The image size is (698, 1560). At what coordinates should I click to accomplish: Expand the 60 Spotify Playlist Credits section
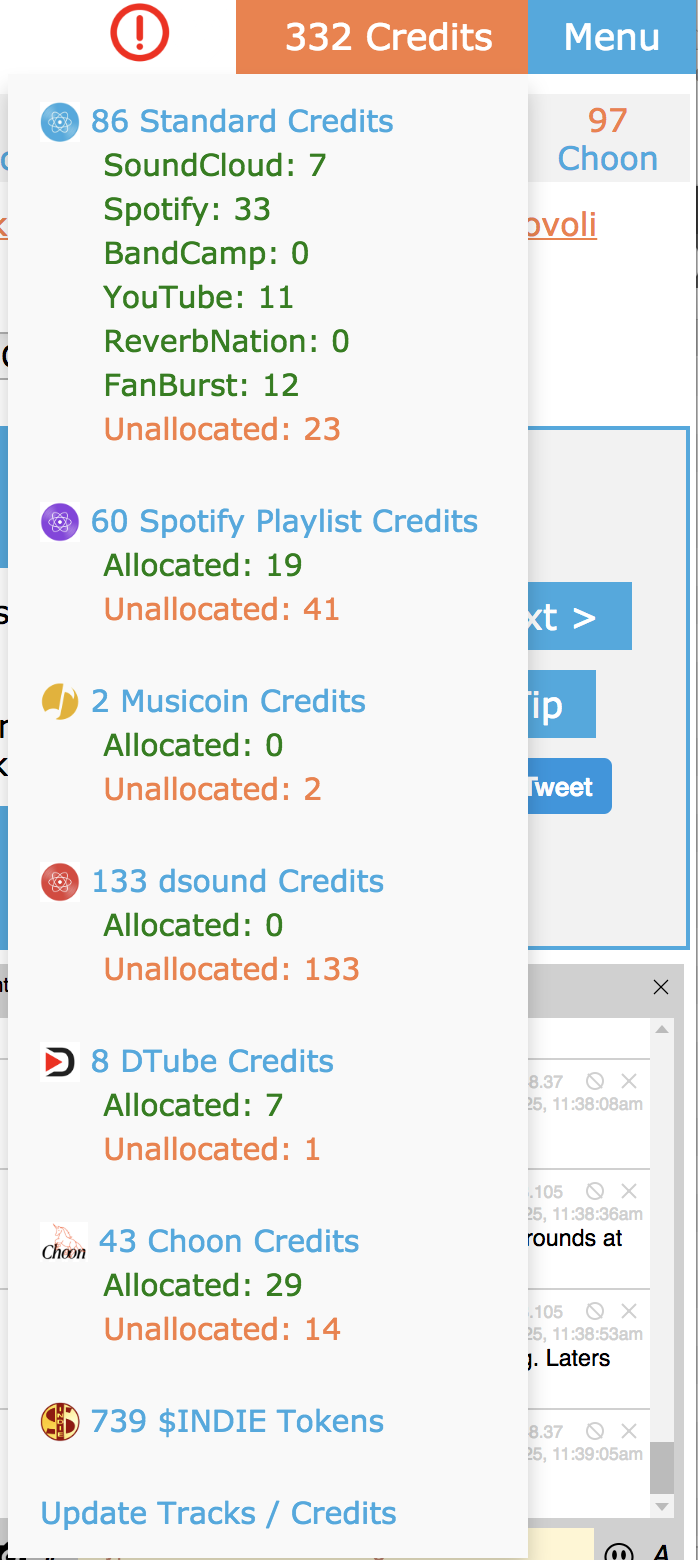[x=284, y=521]
